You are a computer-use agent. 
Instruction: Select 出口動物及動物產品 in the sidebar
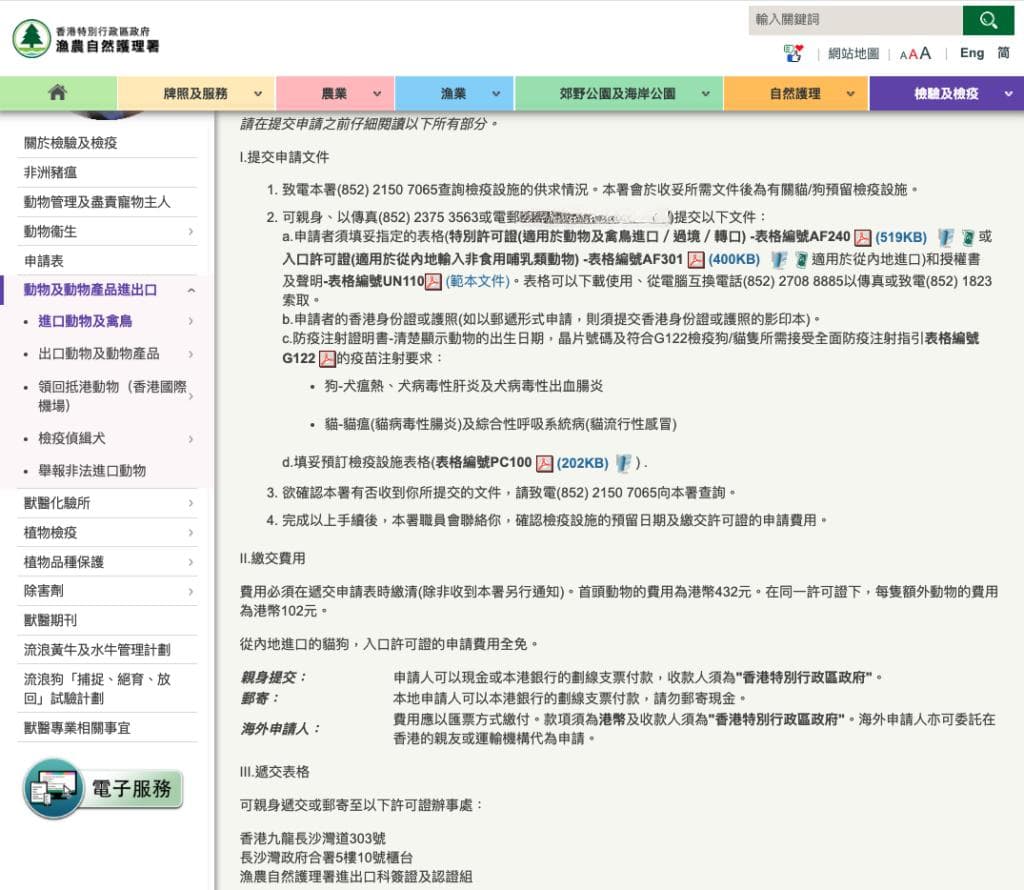98,353
